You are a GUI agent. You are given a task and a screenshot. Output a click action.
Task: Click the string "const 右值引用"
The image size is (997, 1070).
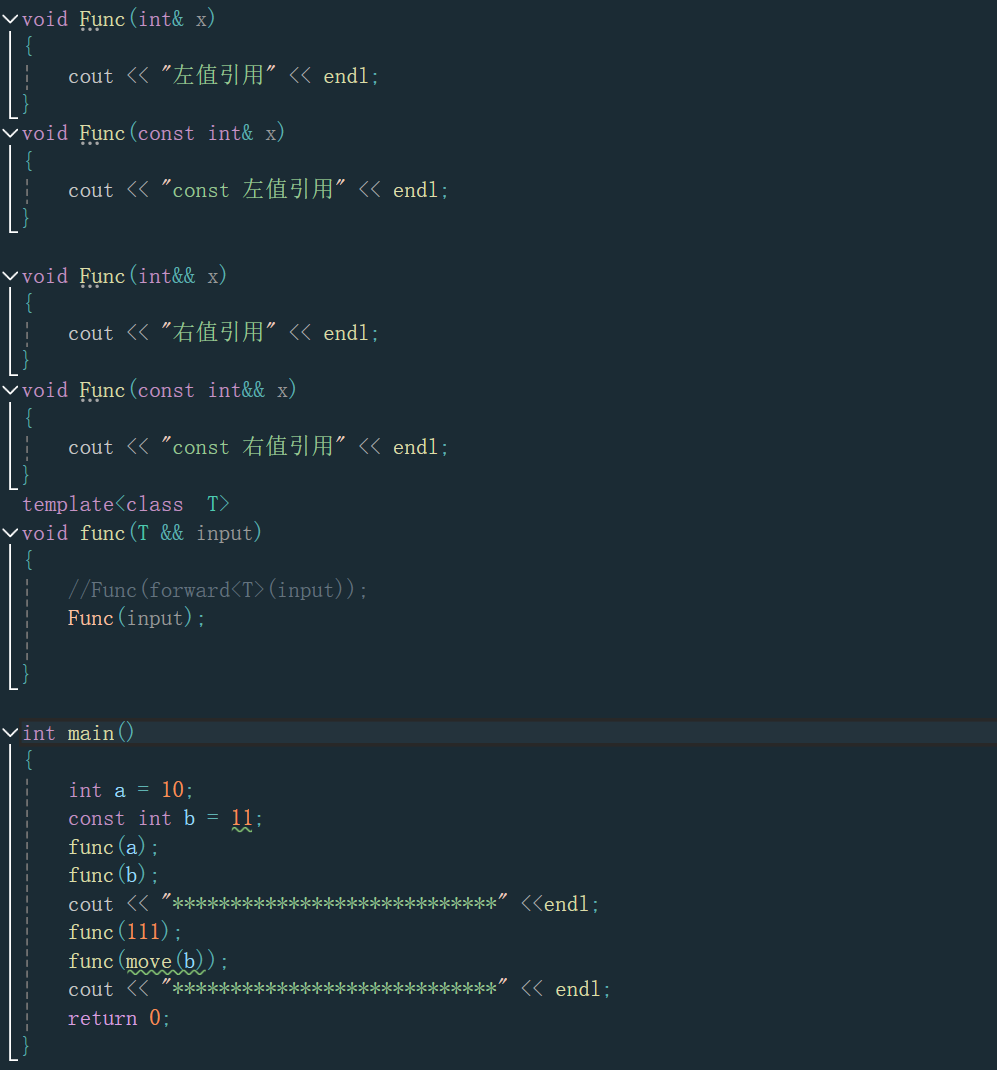(x=253, y=446)
